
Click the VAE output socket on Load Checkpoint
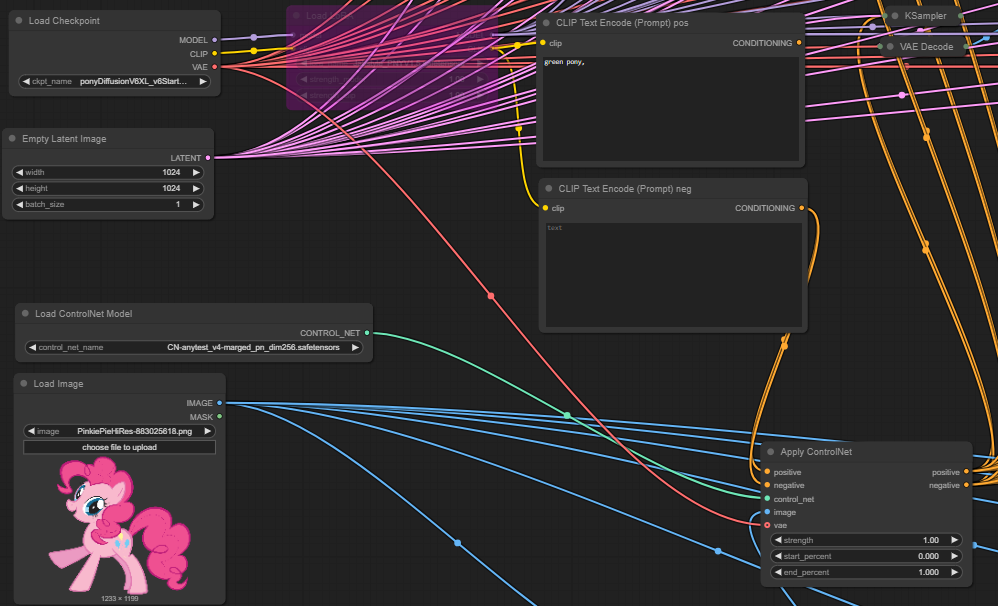coord(214,67)
